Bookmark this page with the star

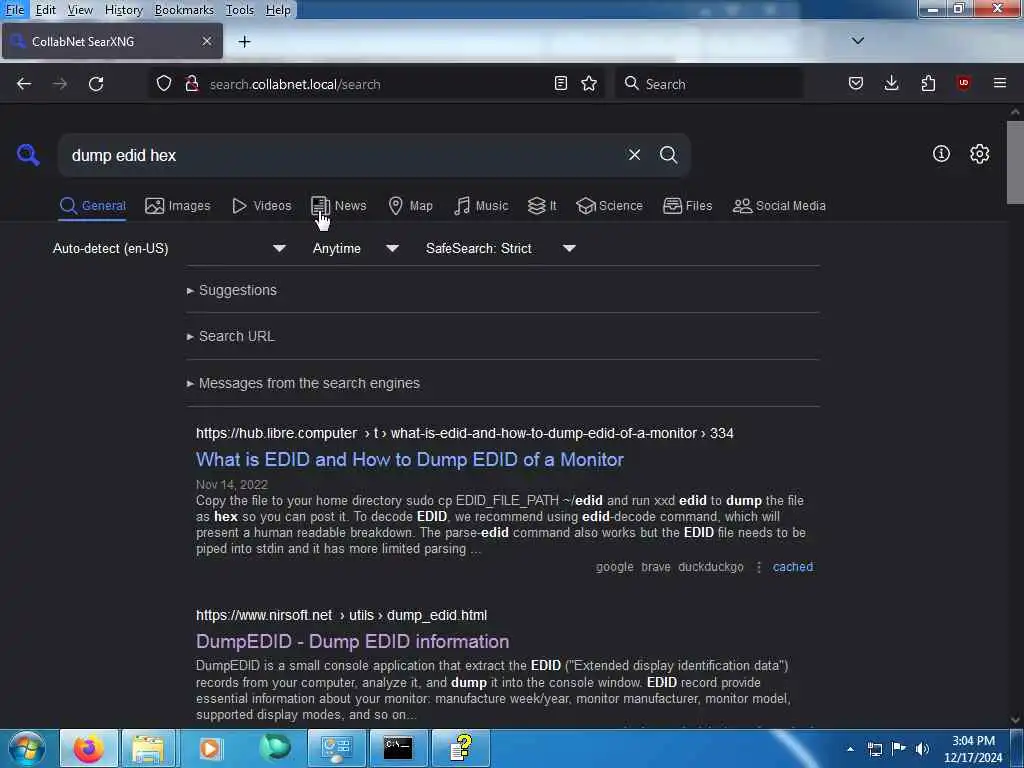[589, 84]
